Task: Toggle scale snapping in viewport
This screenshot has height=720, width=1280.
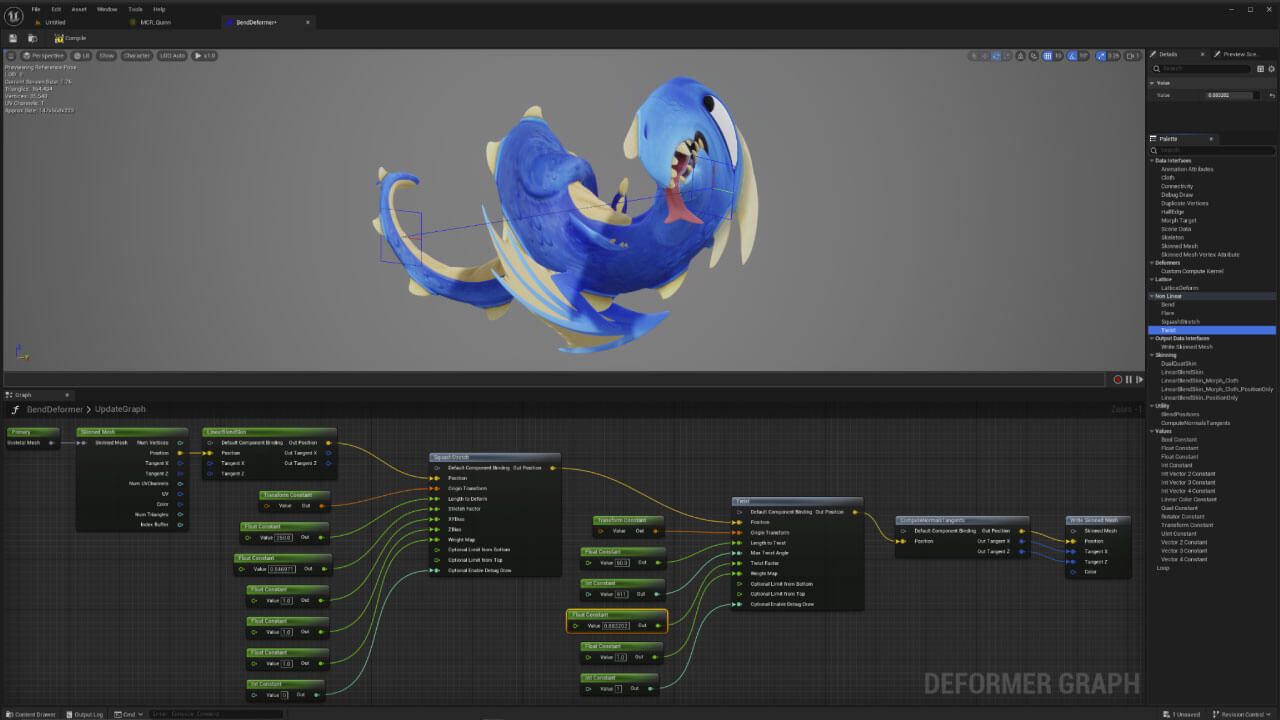Action: coord(1101,56)
